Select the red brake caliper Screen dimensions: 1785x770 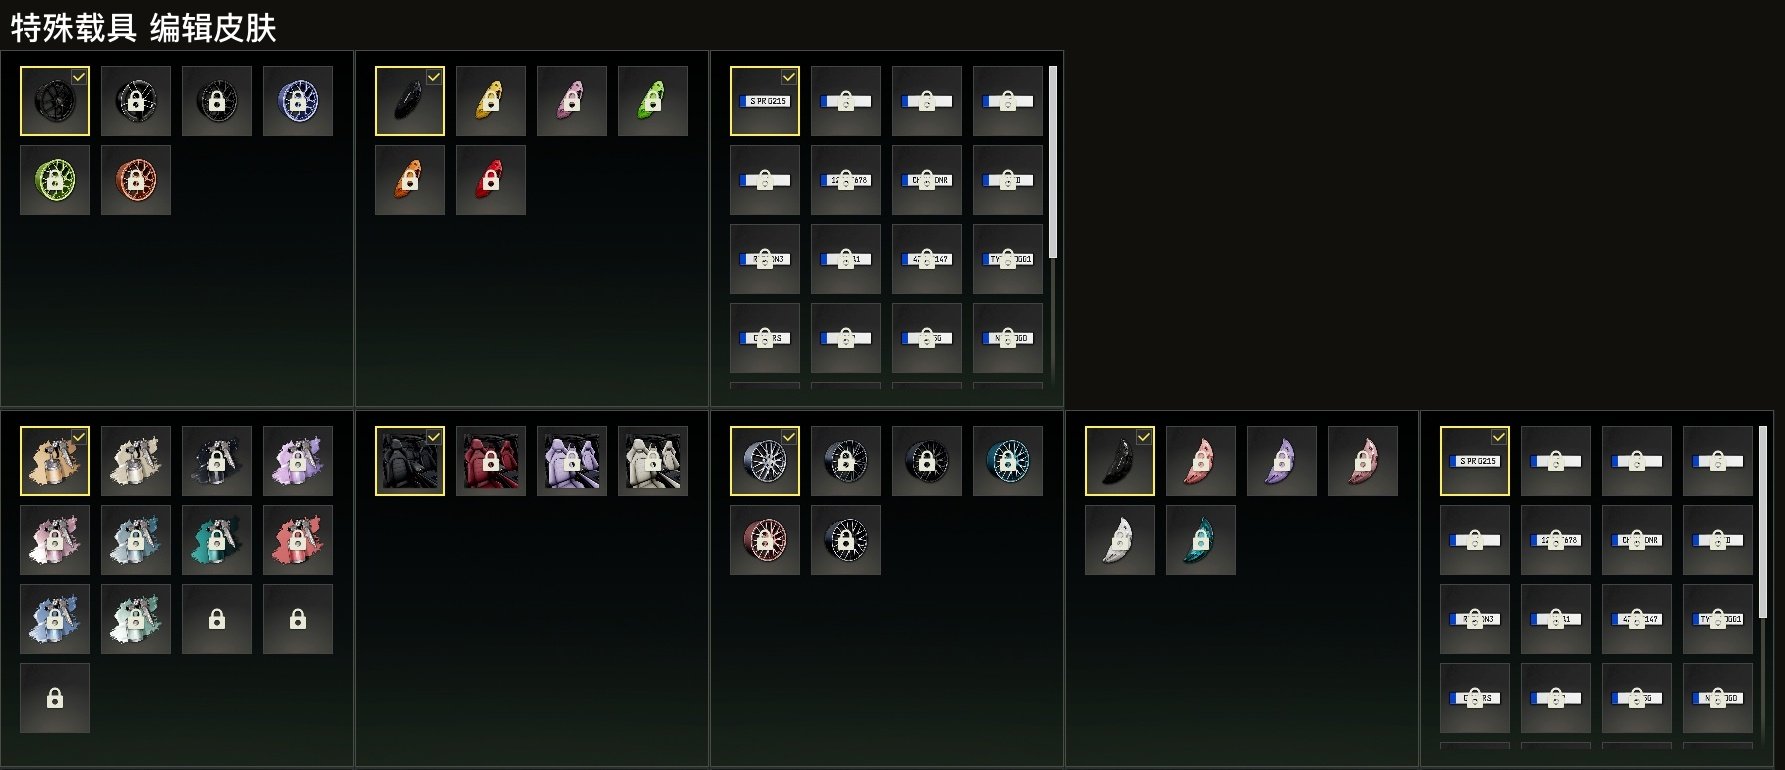(491, 180)
